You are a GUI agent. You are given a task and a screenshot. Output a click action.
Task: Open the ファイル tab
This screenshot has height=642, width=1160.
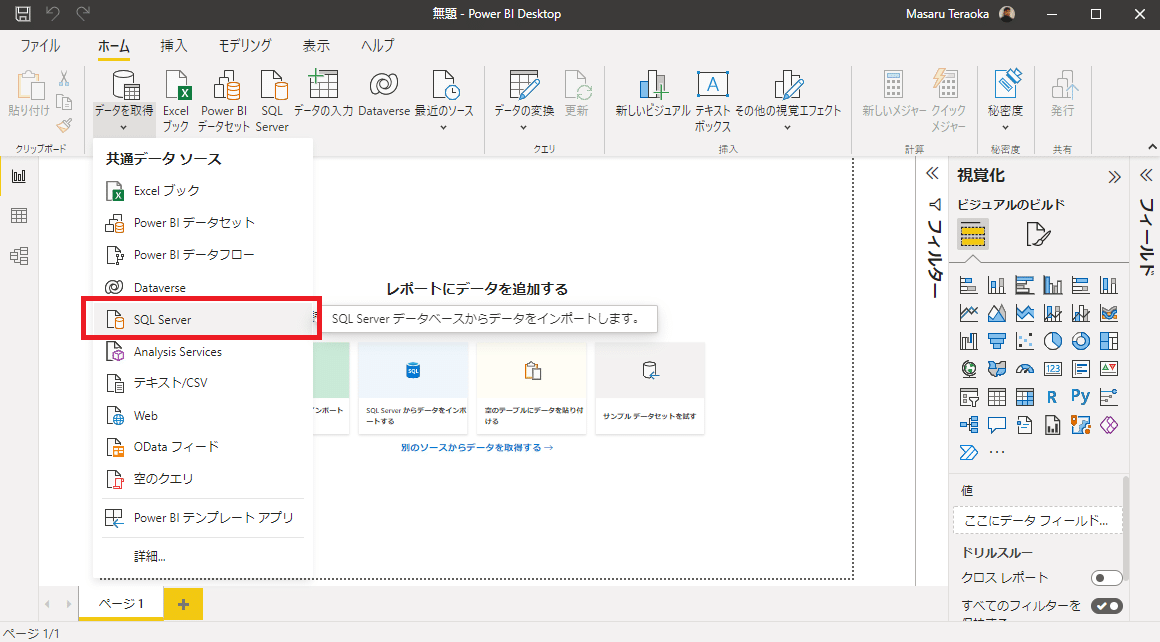(x=40, y=46)
